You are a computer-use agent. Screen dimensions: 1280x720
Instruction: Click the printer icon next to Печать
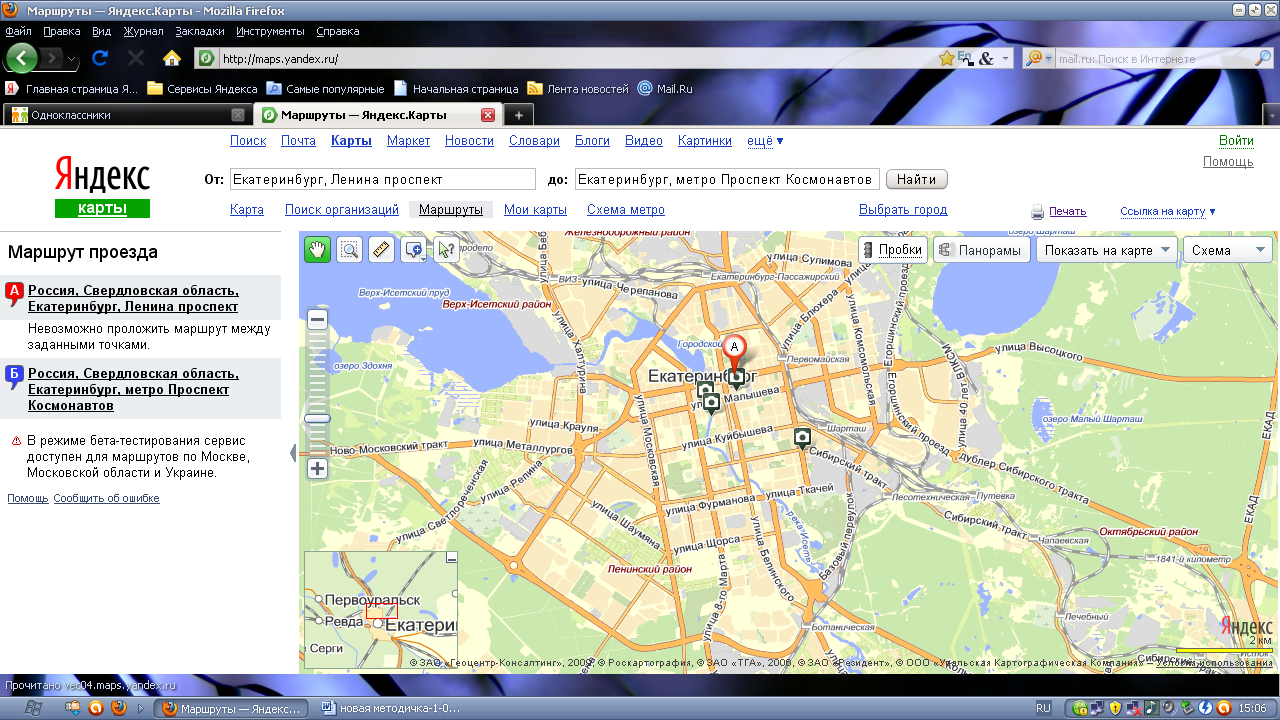(1038, 212)
